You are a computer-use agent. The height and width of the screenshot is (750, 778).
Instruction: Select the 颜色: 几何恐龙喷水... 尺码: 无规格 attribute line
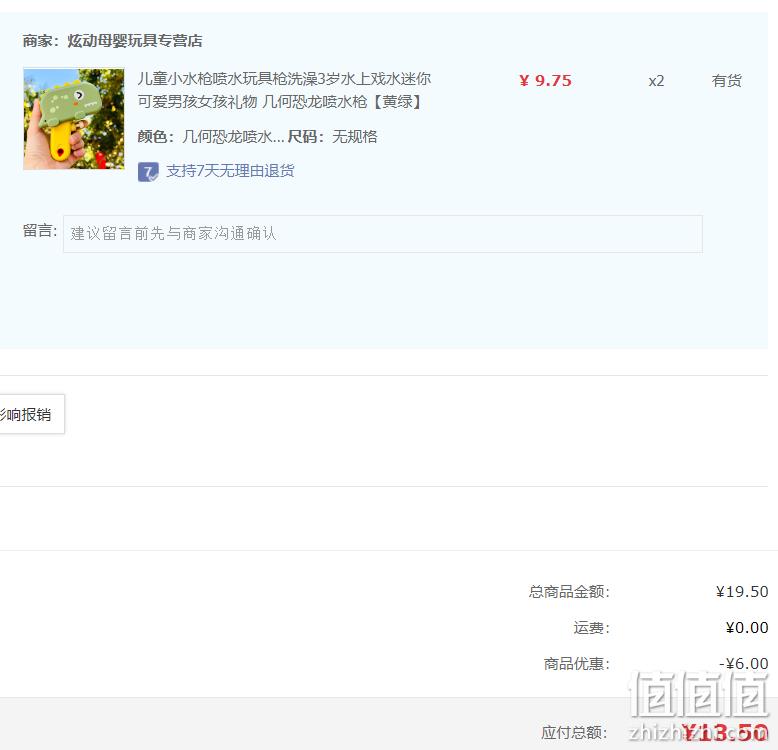coord(257,136)
